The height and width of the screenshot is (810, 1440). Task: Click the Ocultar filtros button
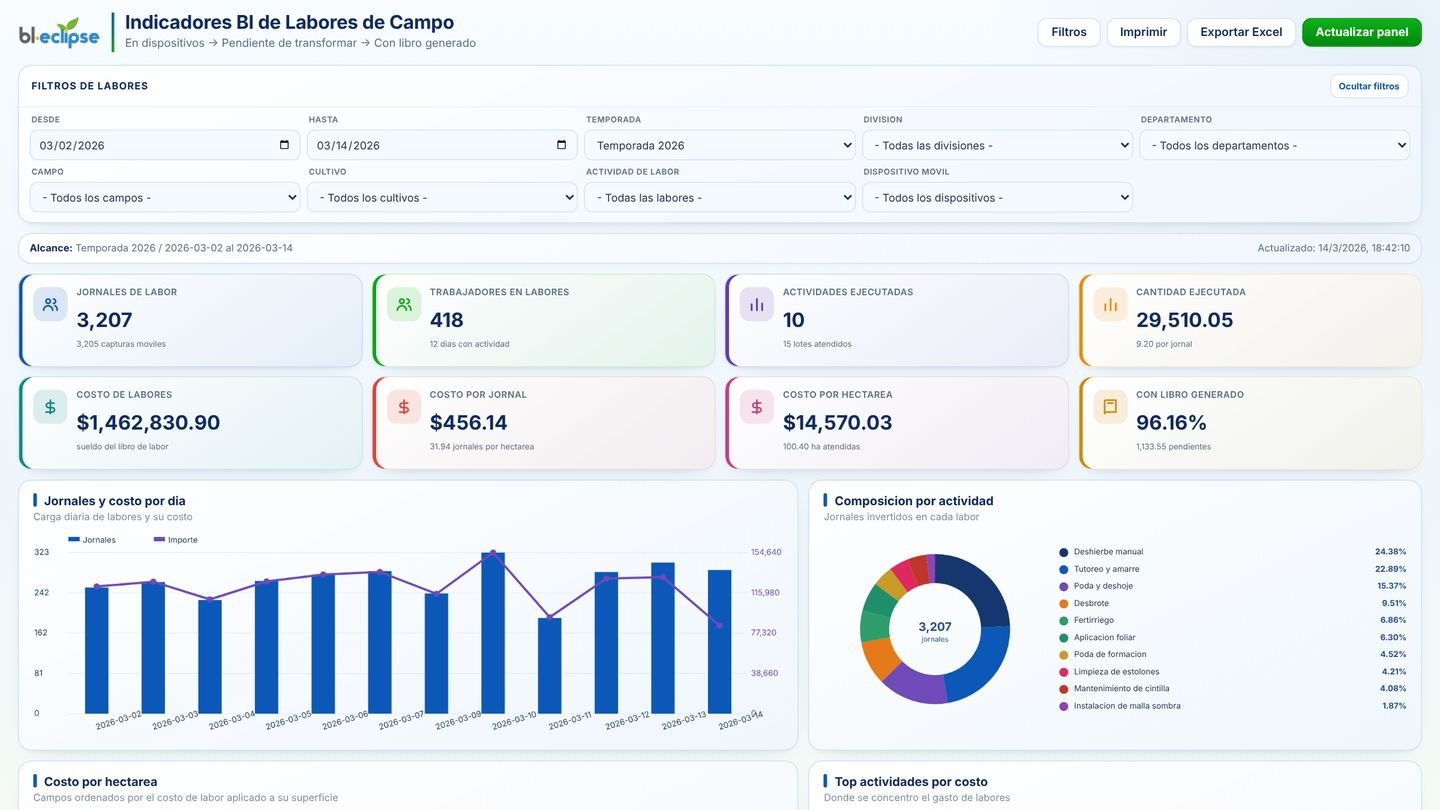point(1369,86)
